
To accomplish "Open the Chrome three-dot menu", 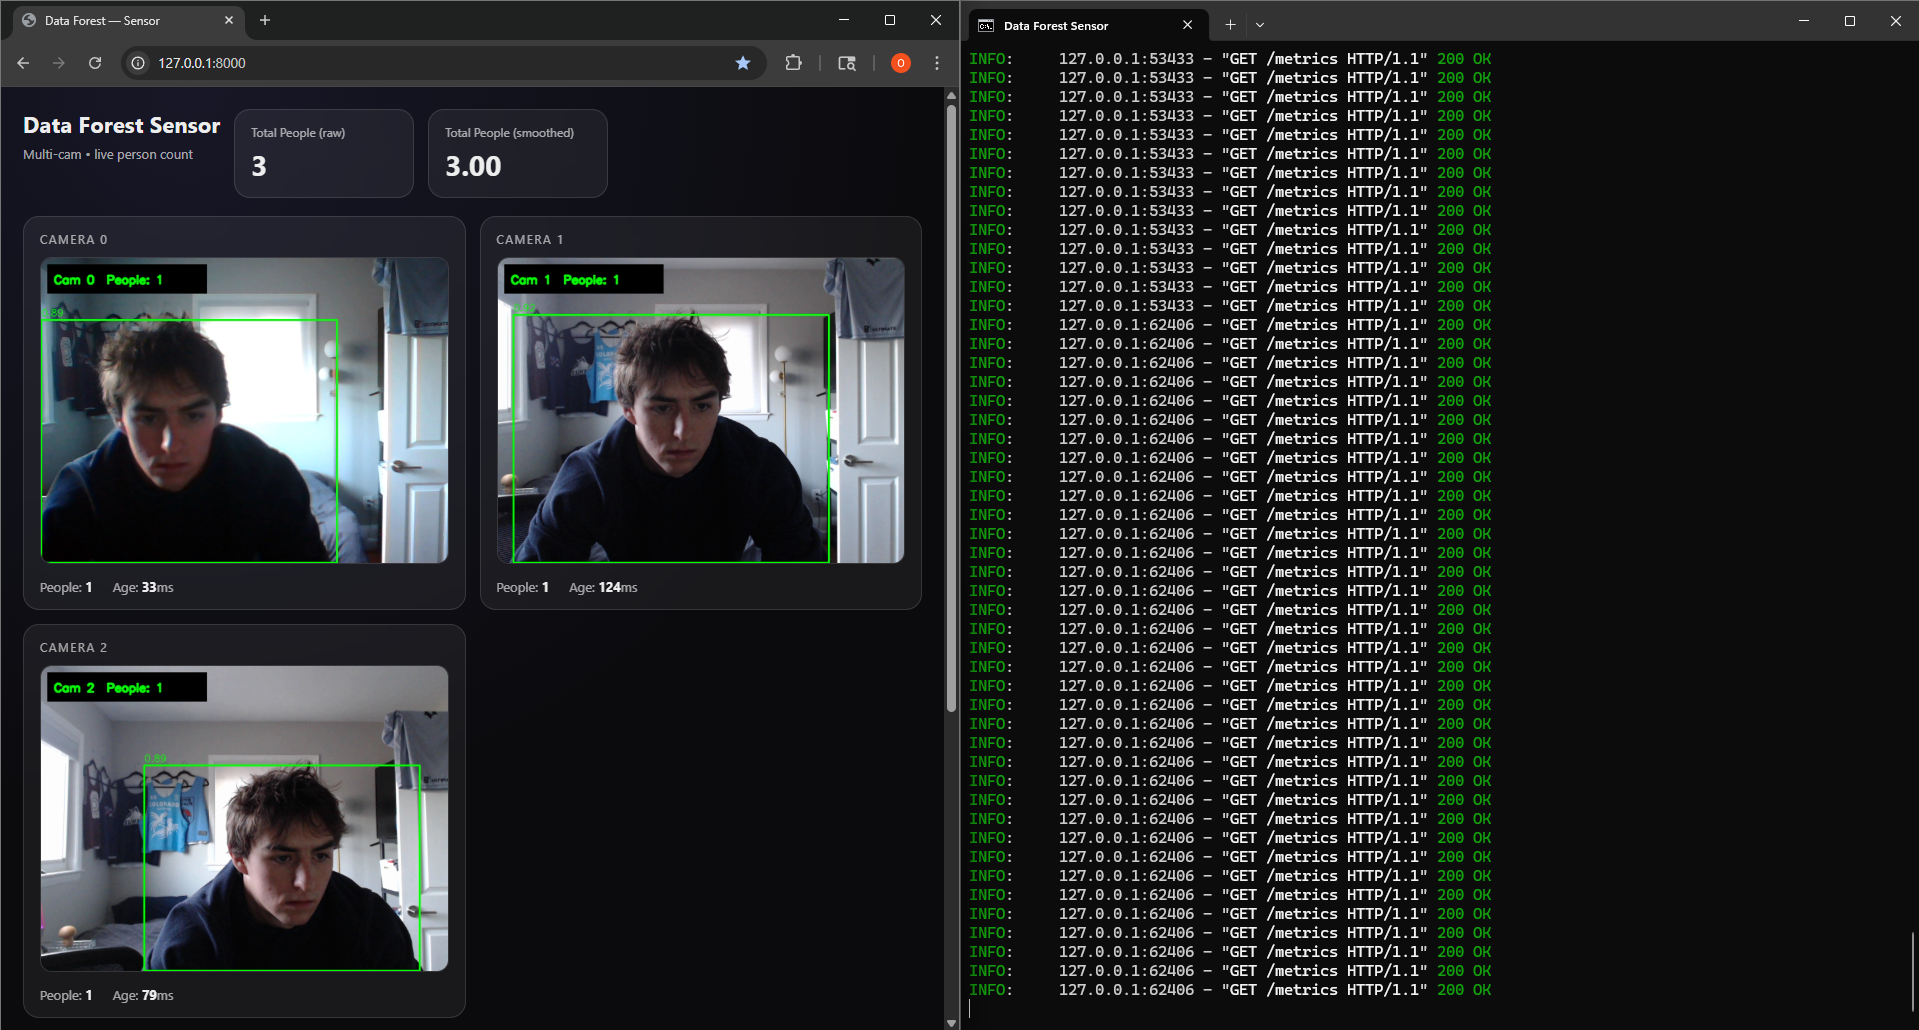I will pyautogui.click(x=937, y=63).
